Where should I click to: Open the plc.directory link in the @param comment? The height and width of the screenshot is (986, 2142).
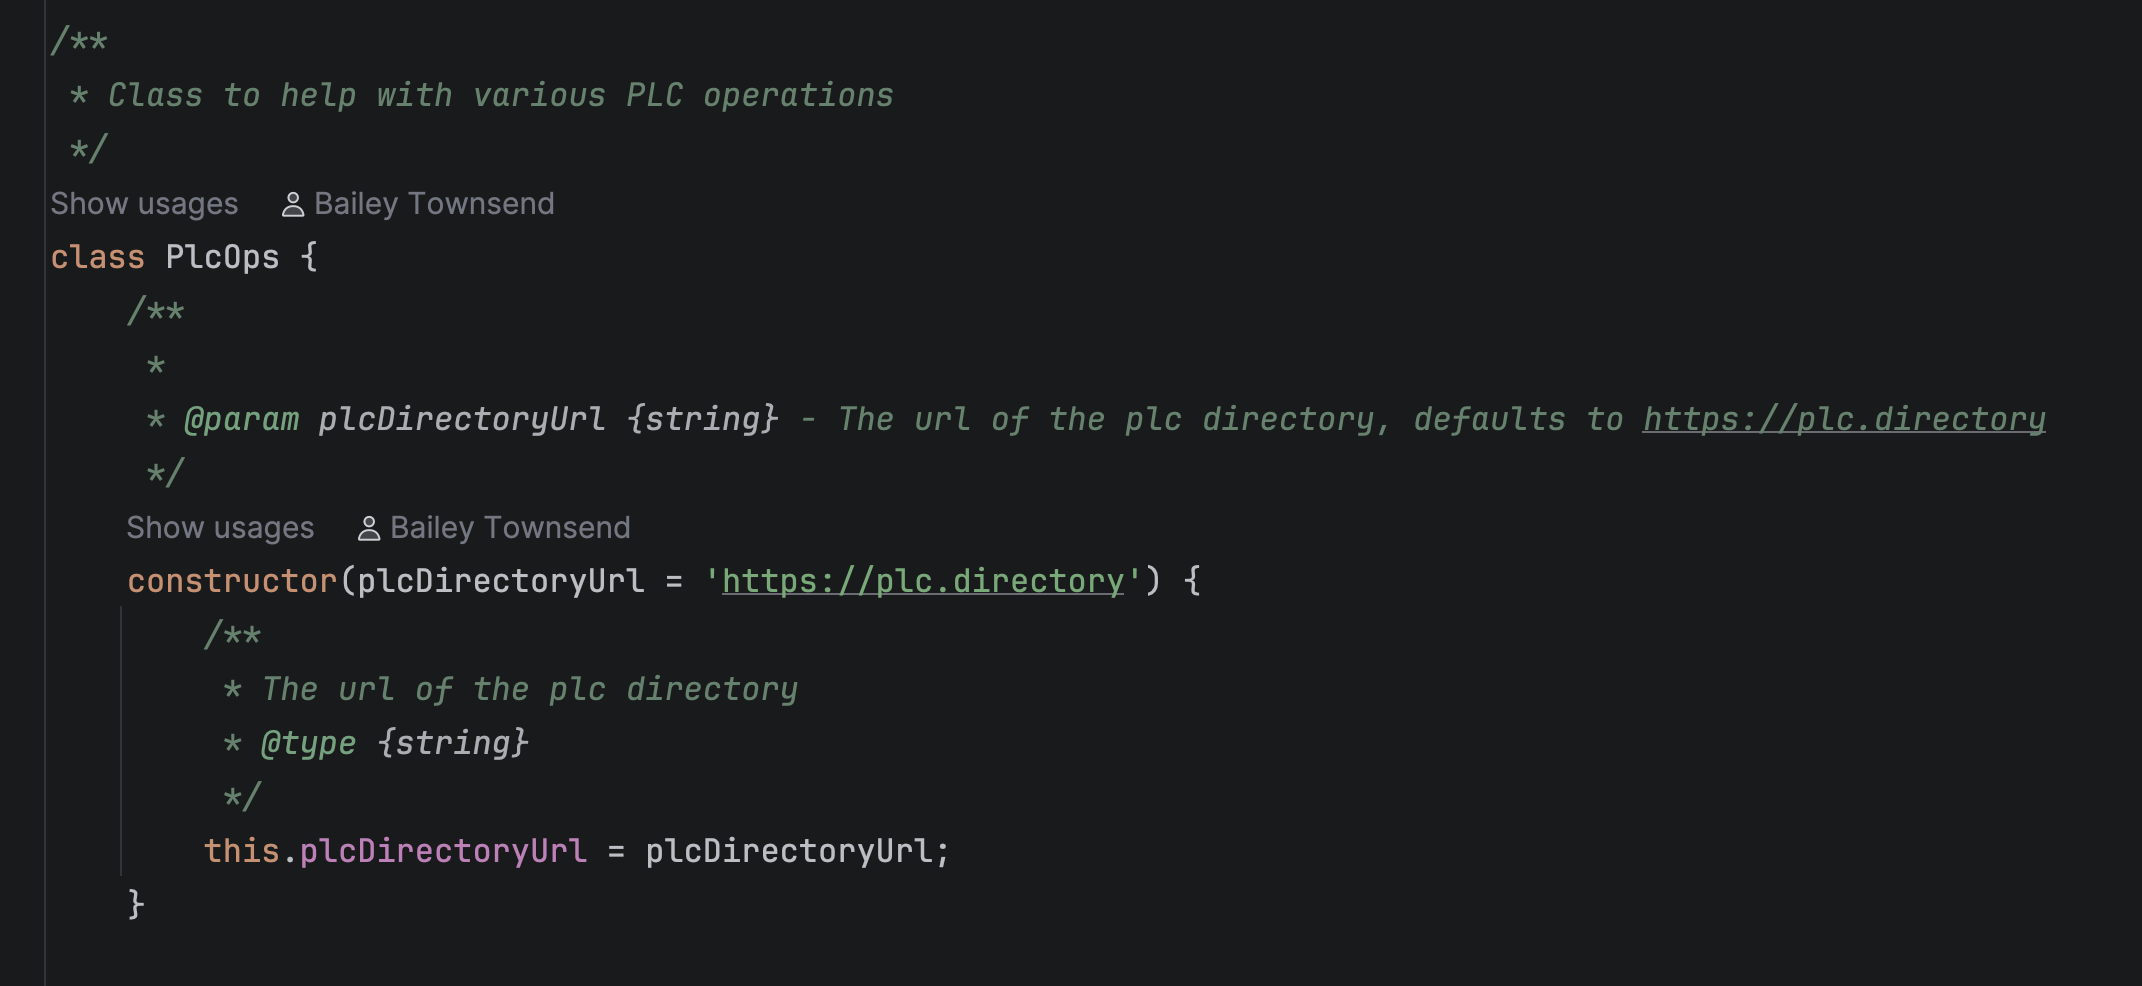click(x=1843, y=419)
